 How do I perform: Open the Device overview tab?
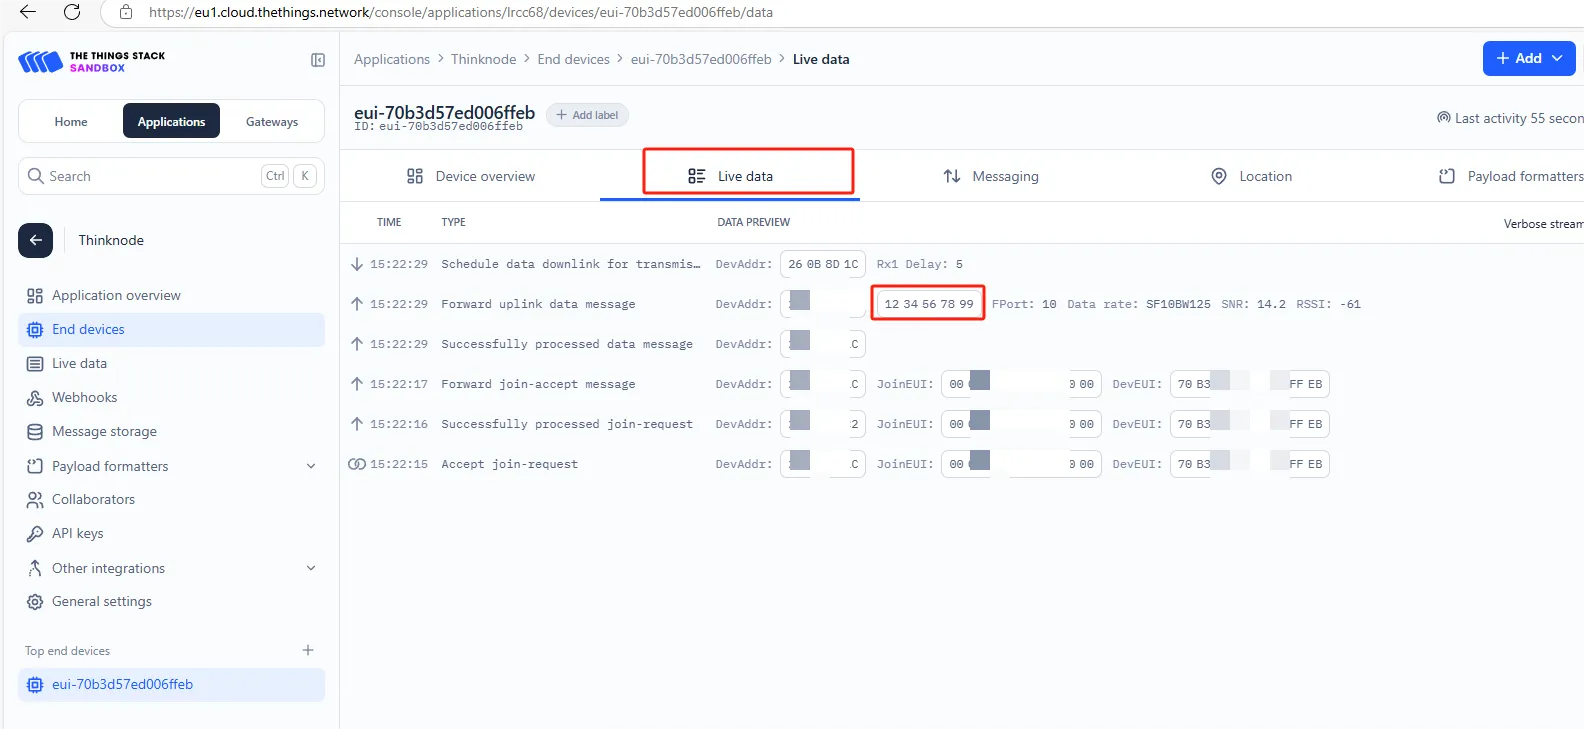tap(471, 176)
